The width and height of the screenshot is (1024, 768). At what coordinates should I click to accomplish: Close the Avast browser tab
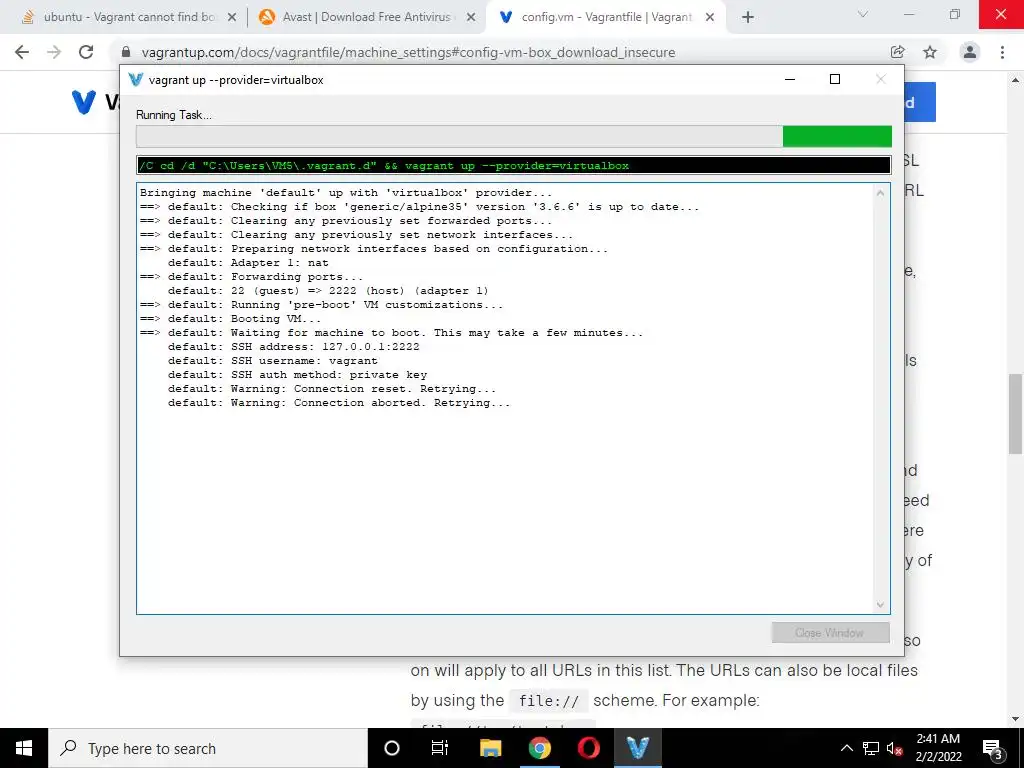[471, 18]
